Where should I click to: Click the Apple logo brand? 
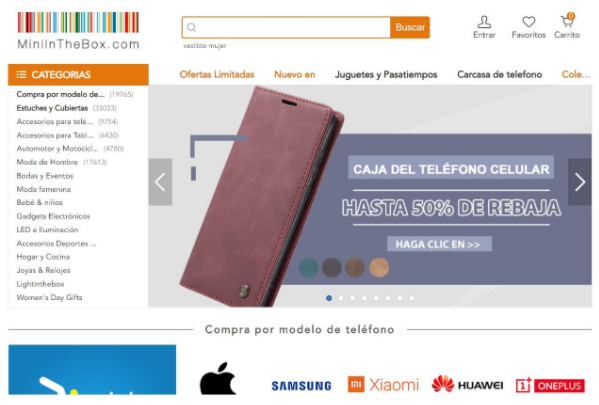click(x=218, y=378)
